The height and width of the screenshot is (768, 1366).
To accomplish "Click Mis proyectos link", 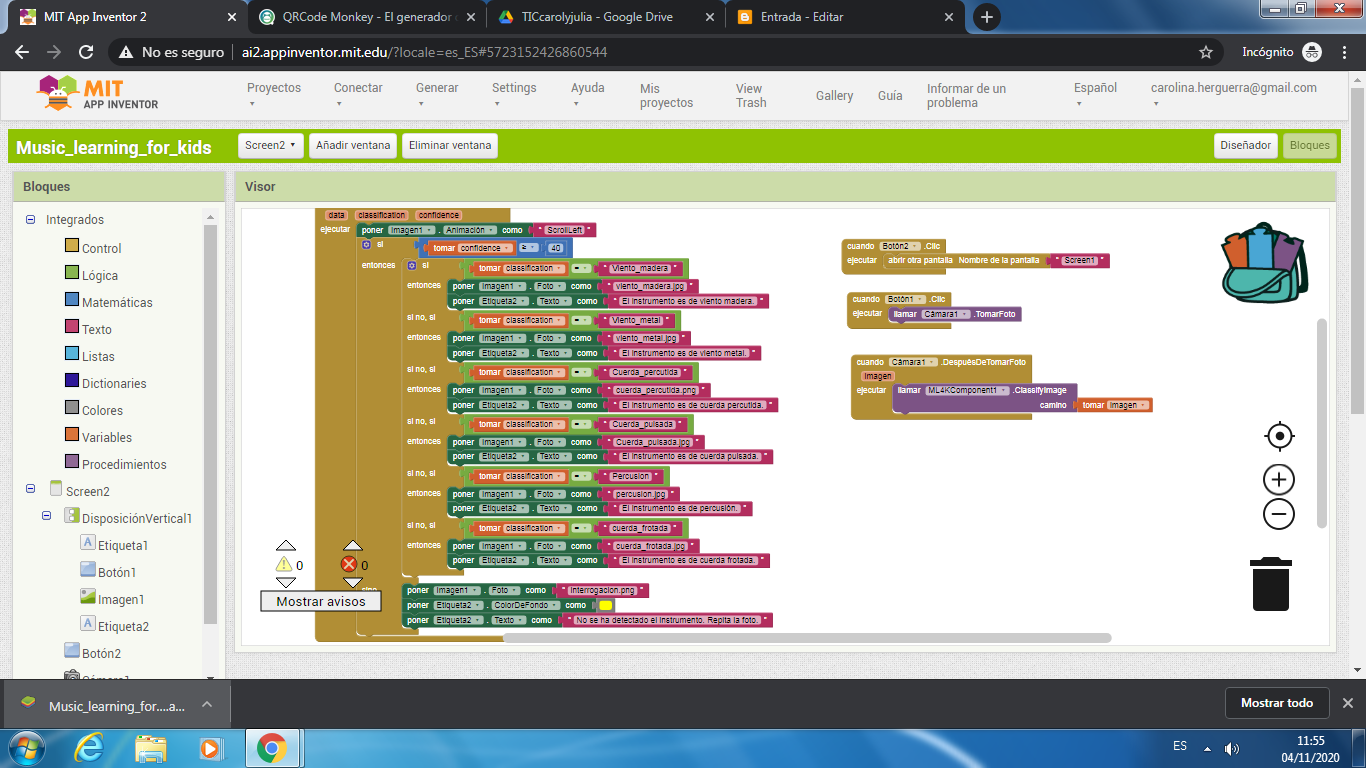I will (x=666, y=95).
